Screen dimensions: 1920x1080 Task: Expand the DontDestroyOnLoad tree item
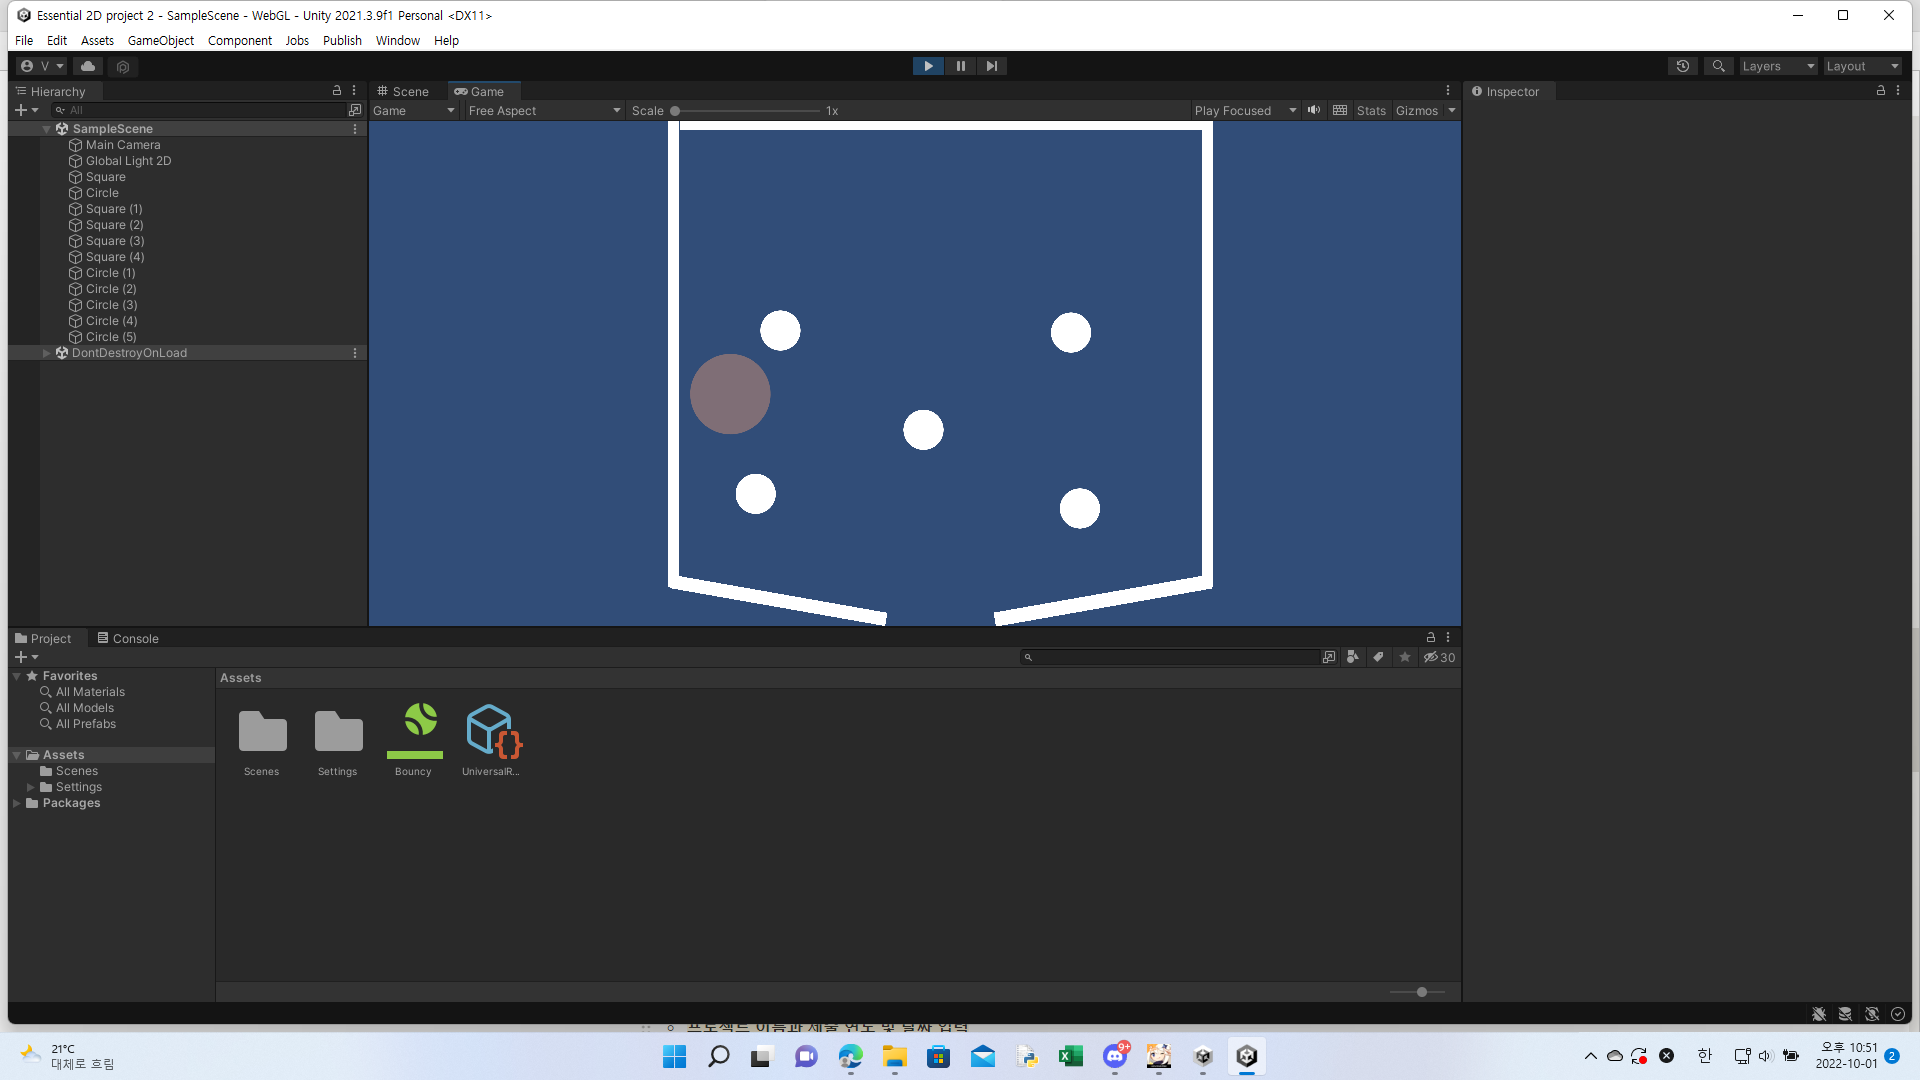tap(46, 352)
